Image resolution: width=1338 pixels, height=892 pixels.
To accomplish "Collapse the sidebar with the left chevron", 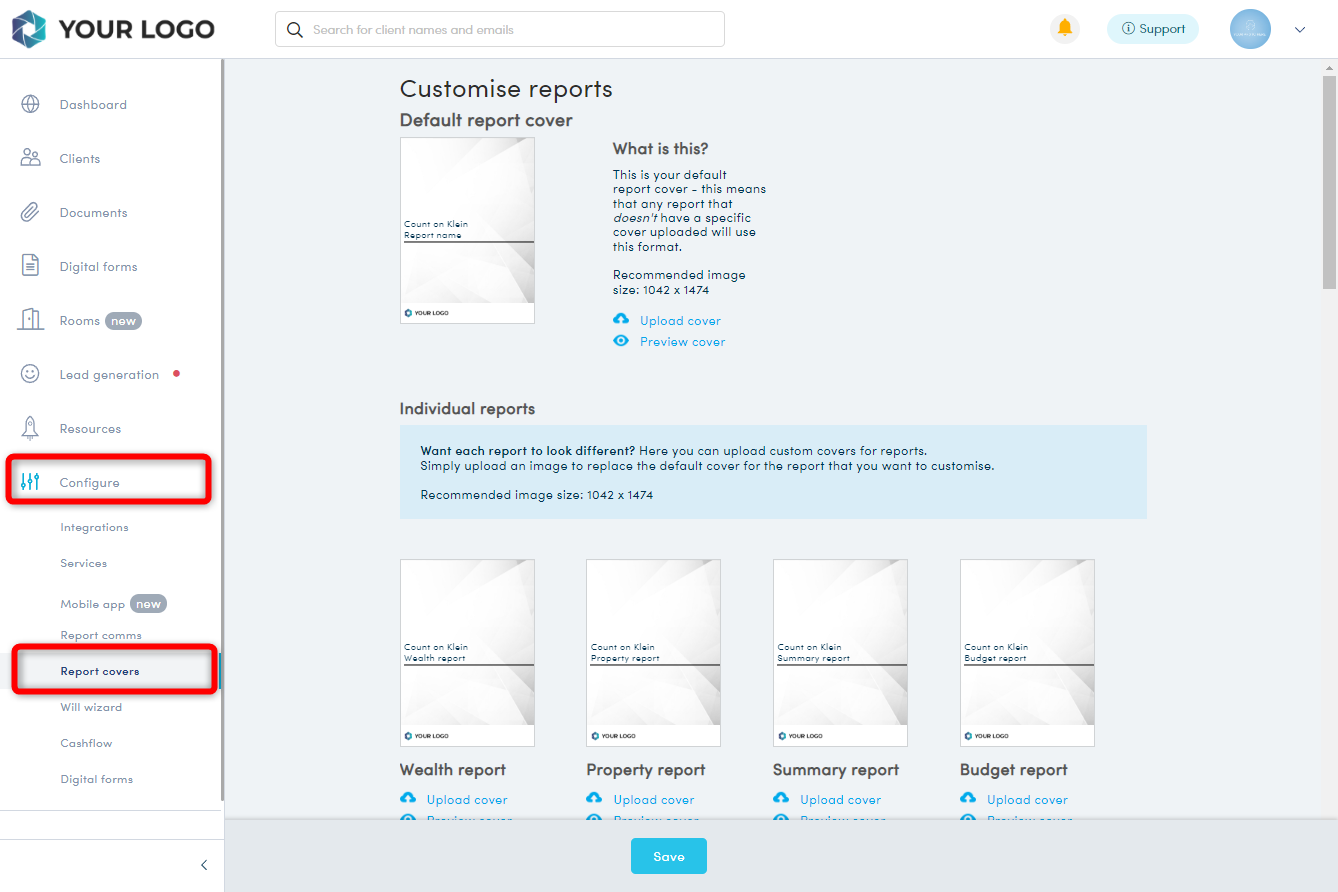I will click(x=204, y=865).
